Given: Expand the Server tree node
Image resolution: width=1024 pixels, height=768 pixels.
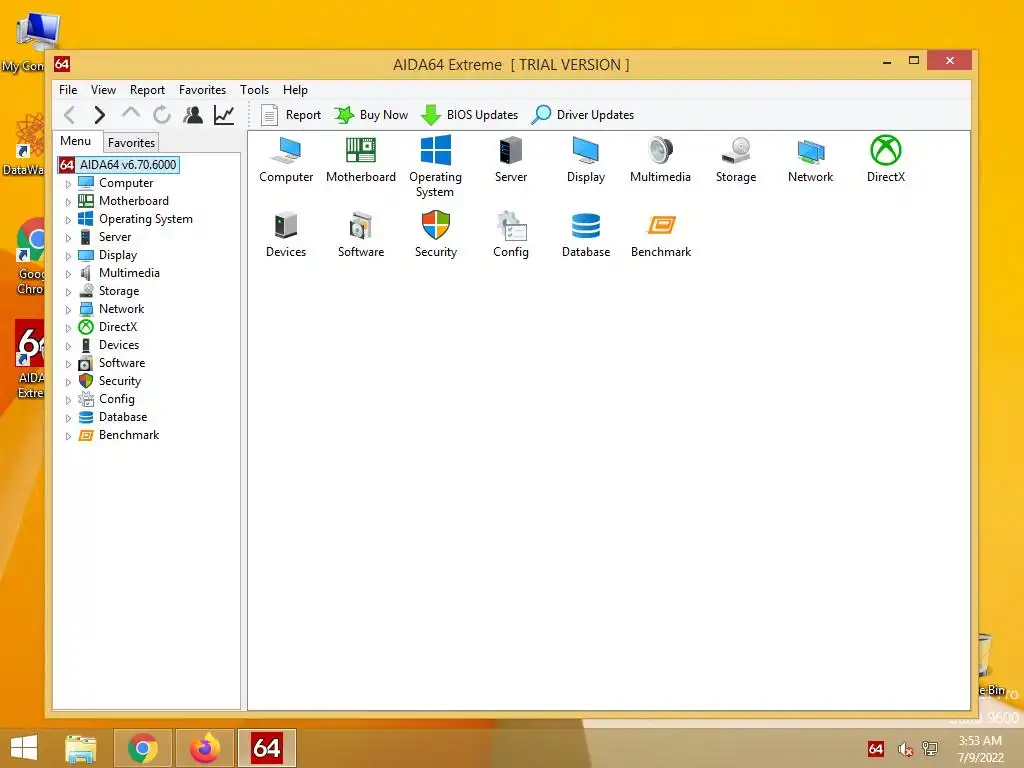Looking at the screenshot, I should pos(68,238).
